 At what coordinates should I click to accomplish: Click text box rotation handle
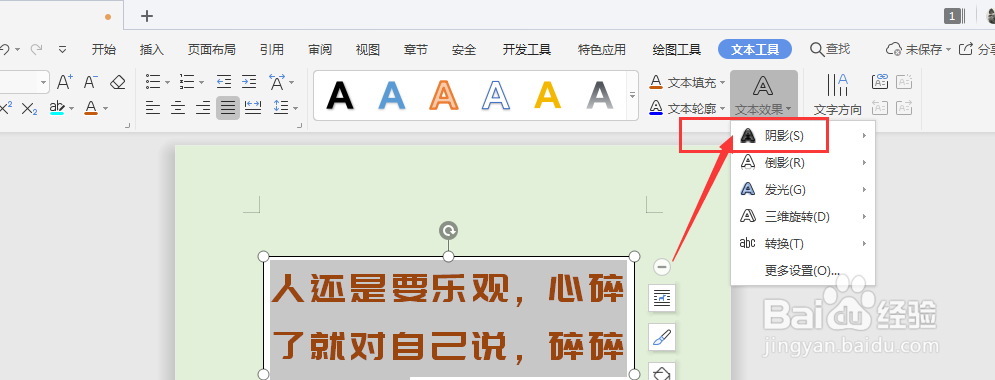tap(449, 230)
